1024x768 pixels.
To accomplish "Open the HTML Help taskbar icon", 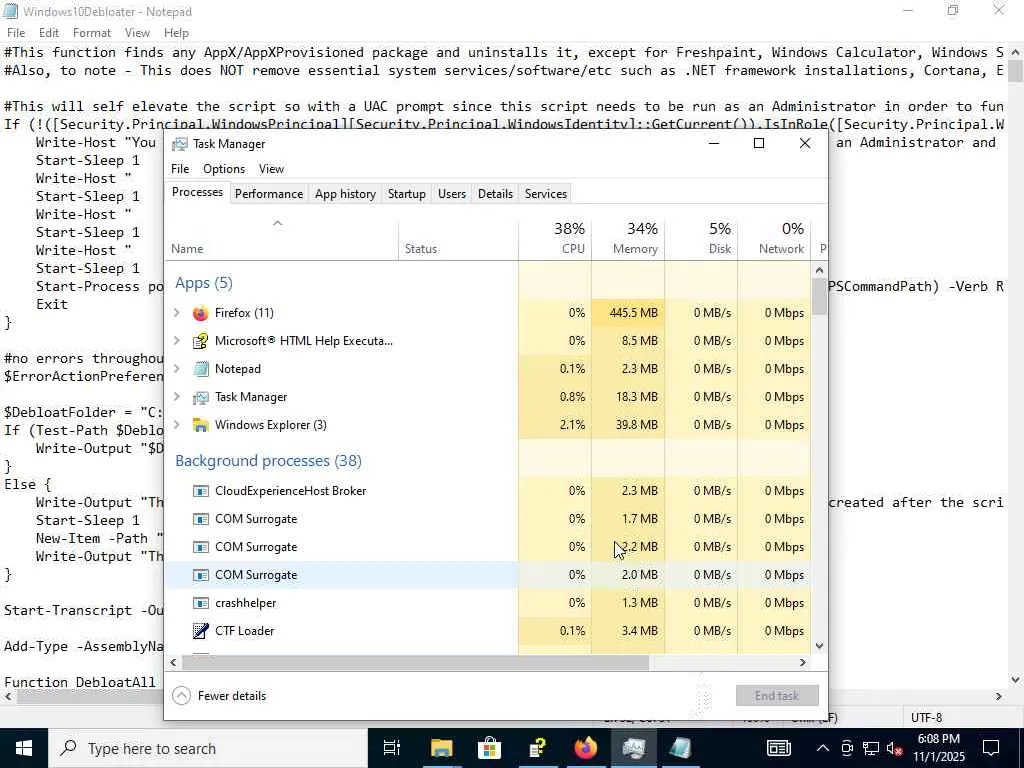I will (x=537, y=748).
